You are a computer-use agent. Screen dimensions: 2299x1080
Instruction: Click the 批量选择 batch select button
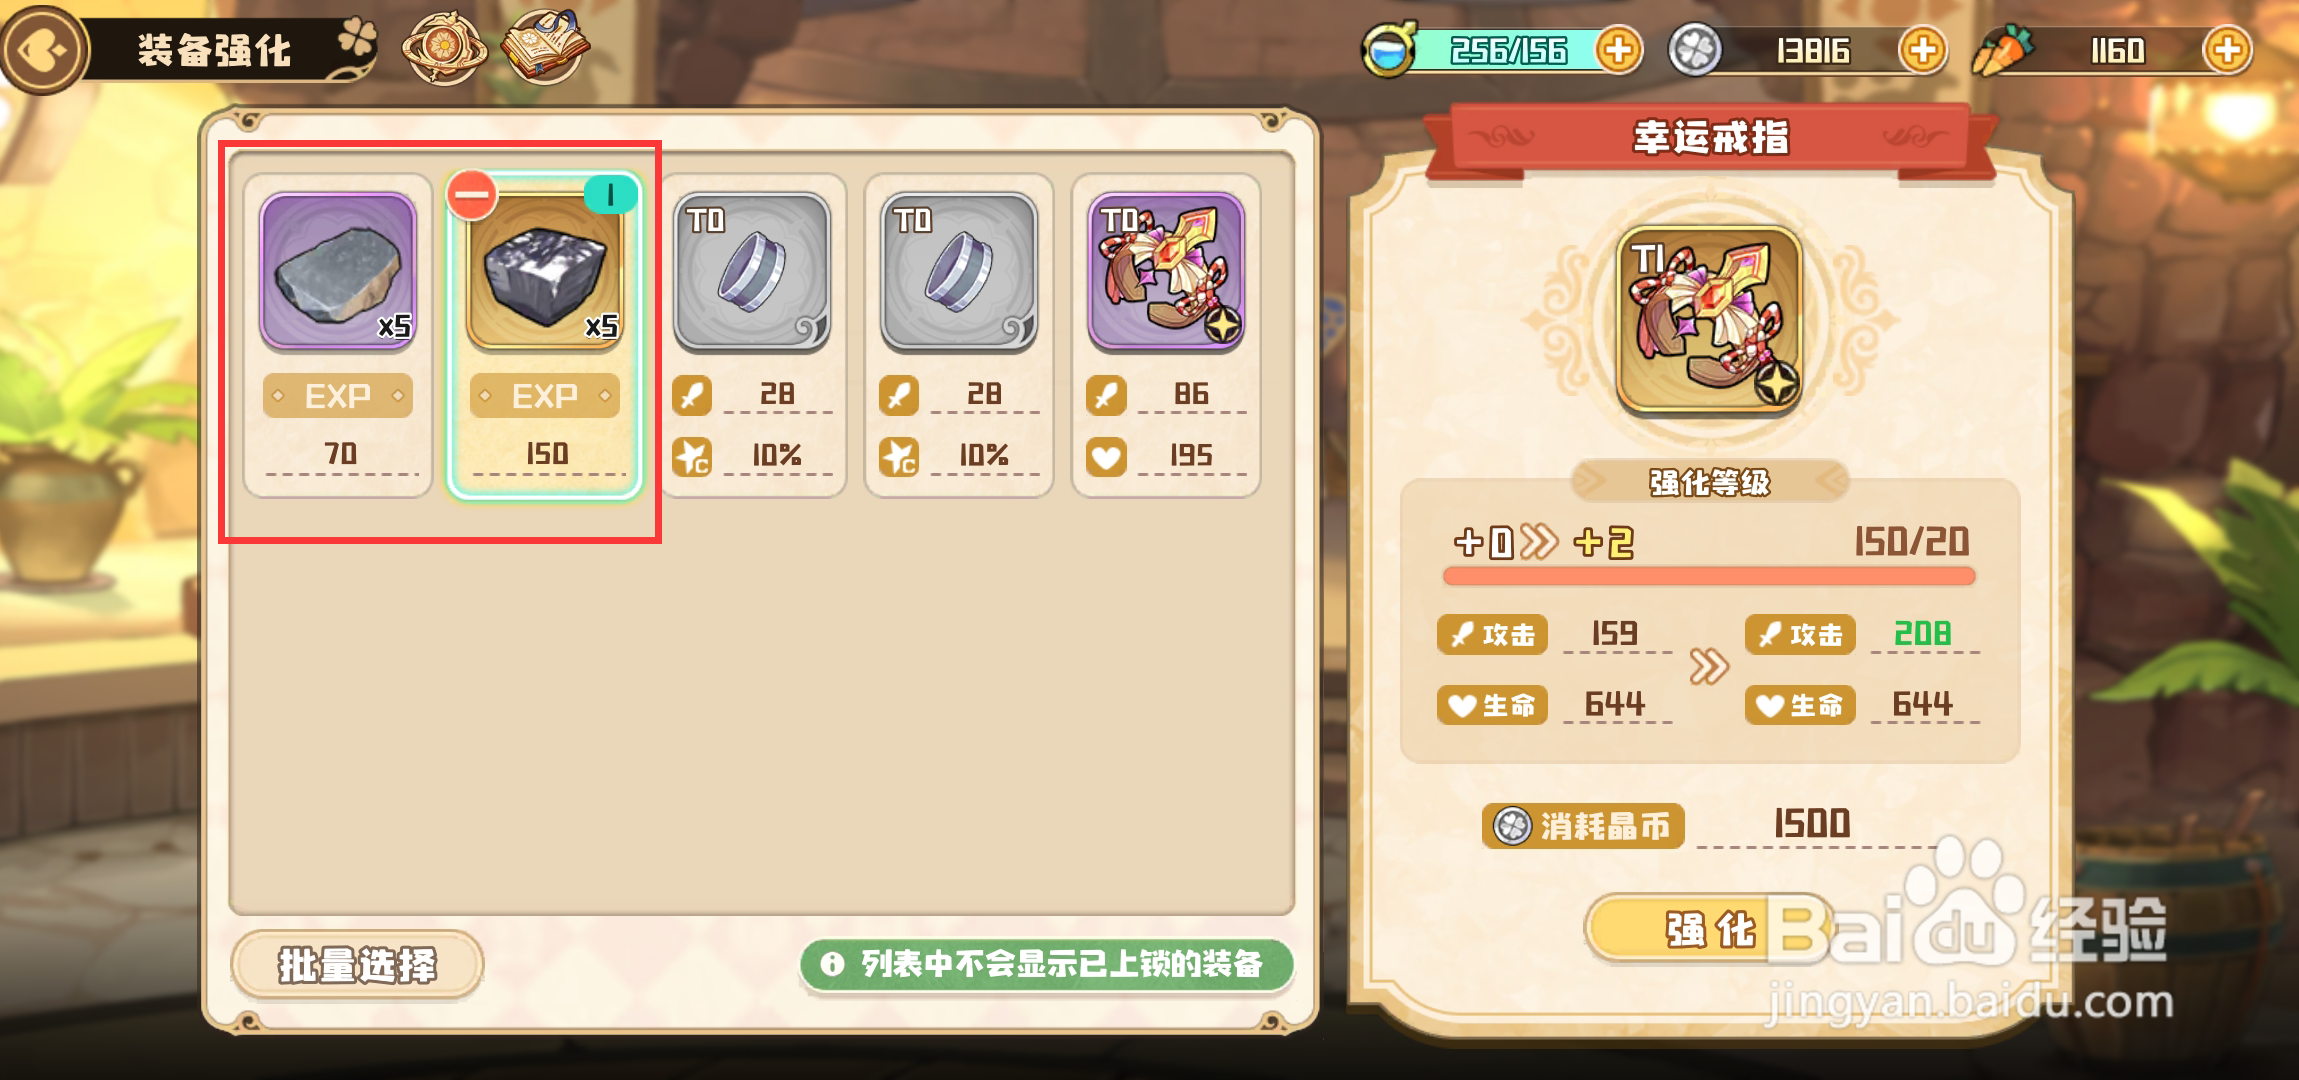point(357,965)
